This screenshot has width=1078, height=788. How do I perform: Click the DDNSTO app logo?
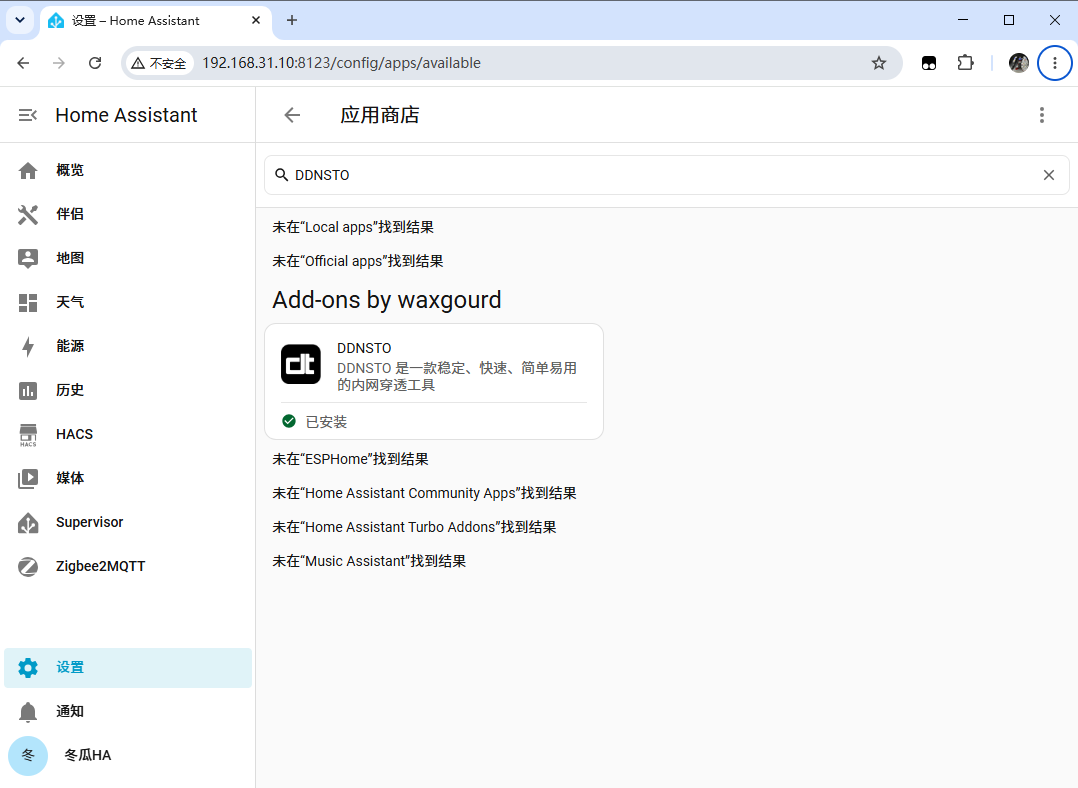tap(300, 364)
